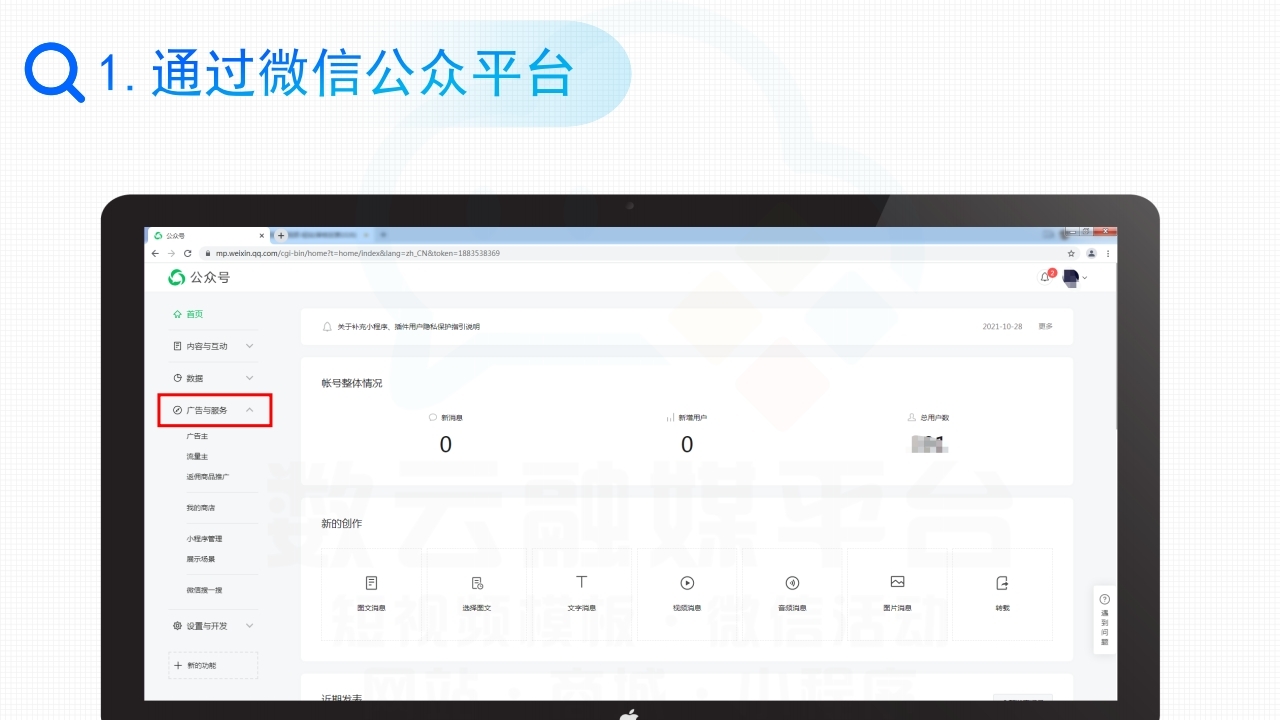Reload the page with the refresh icon

(187, 253)
